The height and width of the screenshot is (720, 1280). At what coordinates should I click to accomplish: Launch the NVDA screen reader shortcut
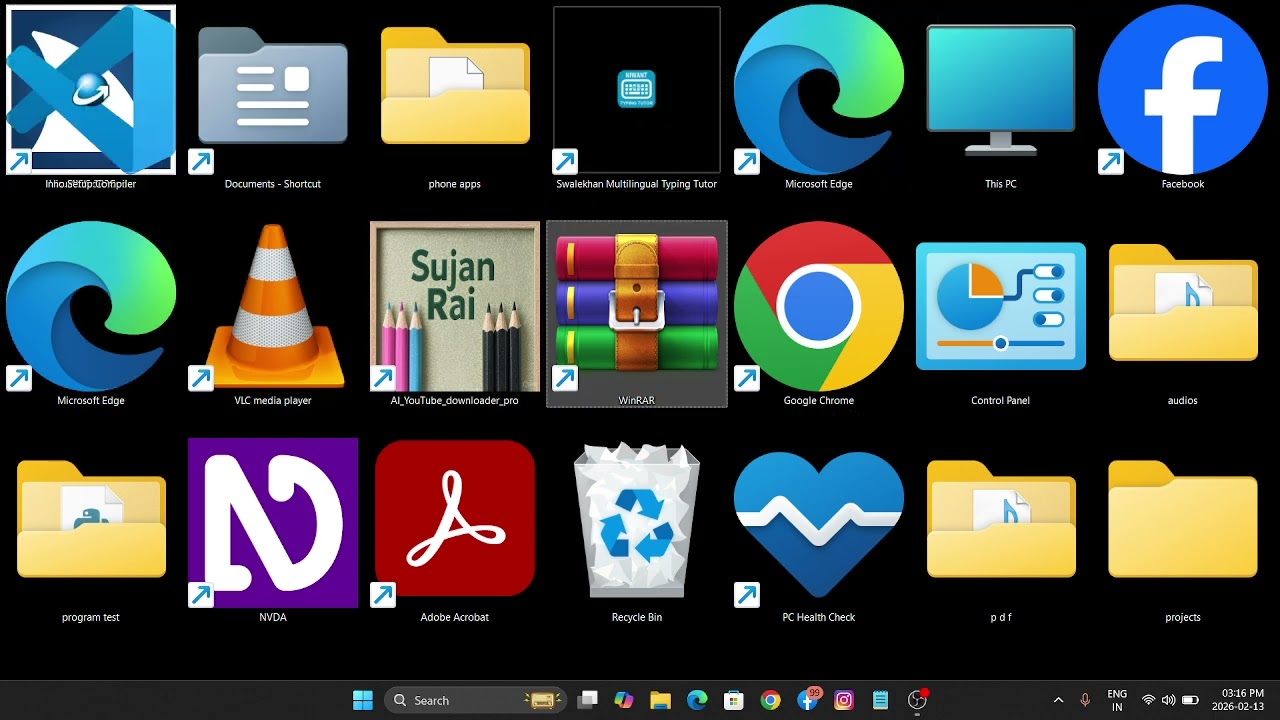click(x=273, y=531)
